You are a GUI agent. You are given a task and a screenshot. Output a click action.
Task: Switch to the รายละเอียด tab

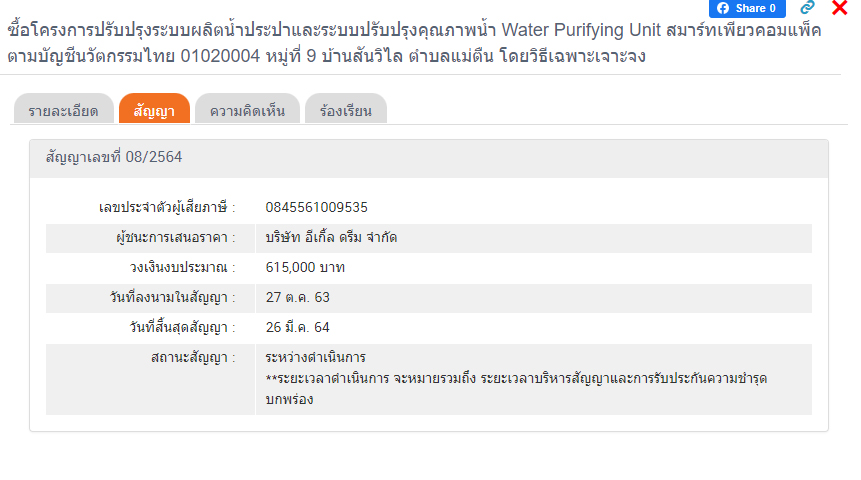coord(63,110)
